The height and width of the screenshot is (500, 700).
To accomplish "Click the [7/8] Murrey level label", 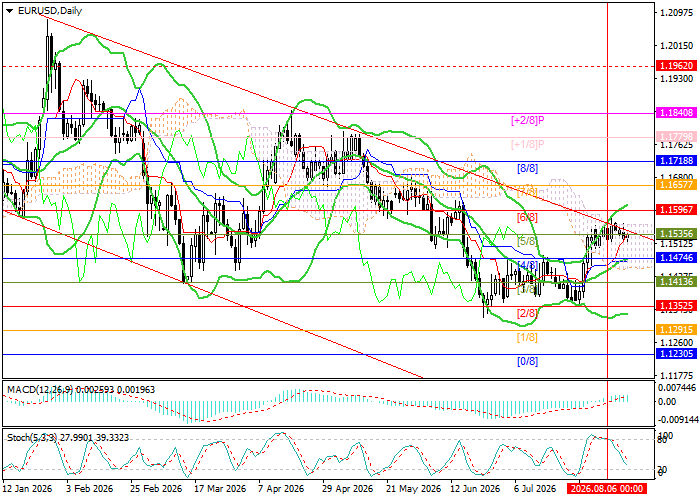I will pos(527,193).
